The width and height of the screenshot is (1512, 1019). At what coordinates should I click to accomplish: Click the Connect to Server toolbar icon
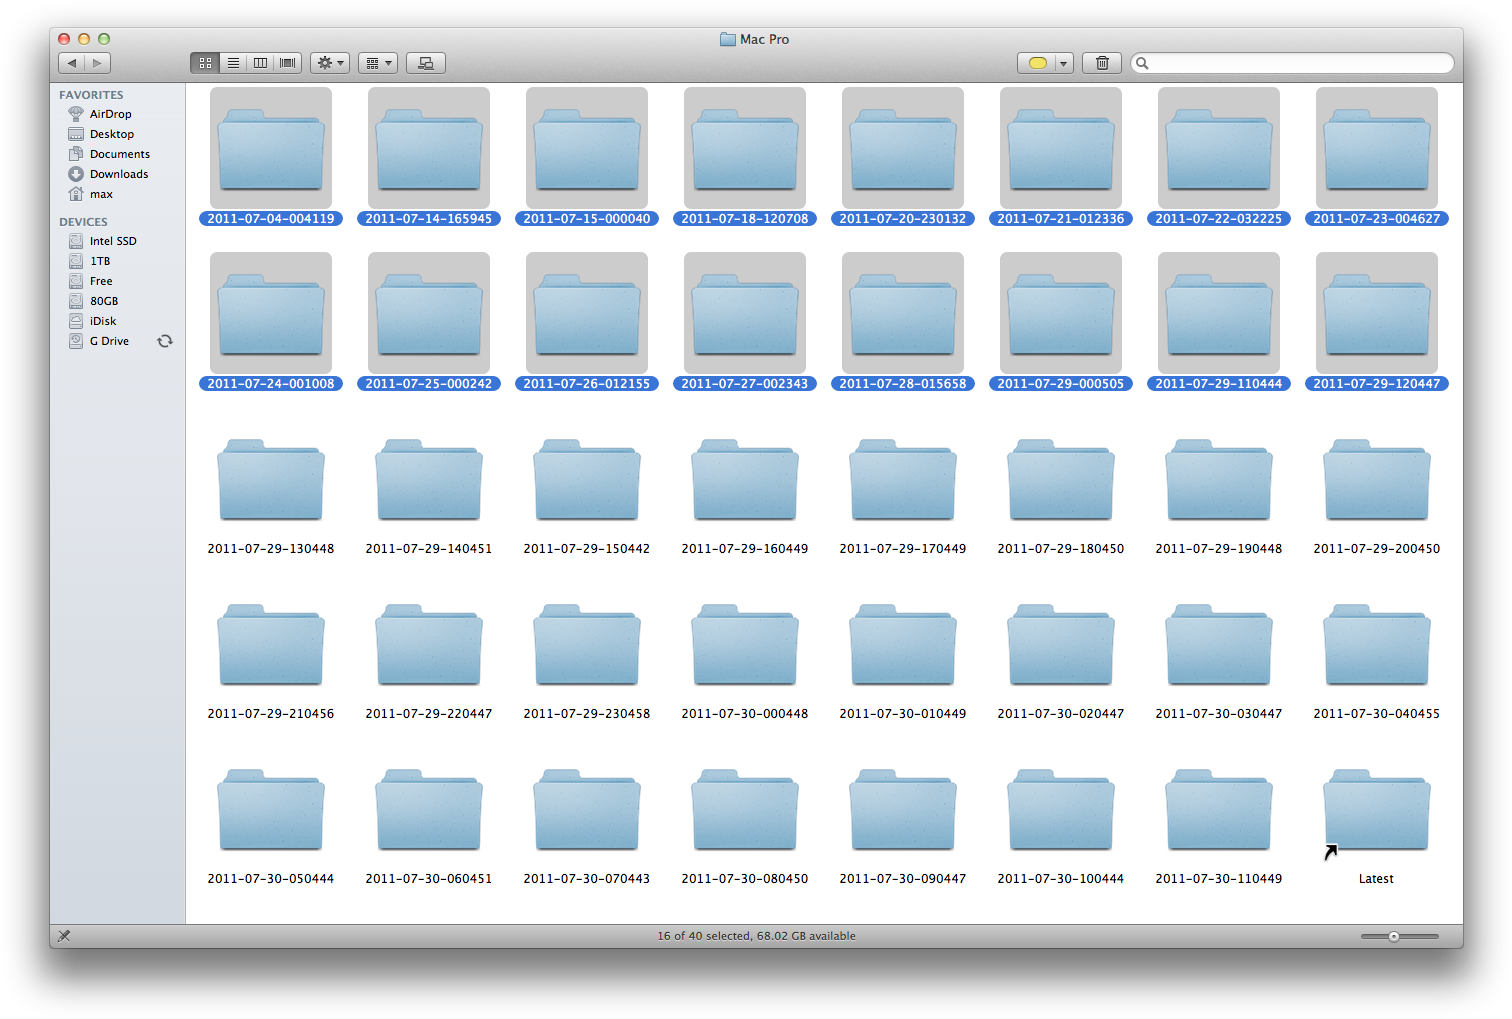pos(426,63)
